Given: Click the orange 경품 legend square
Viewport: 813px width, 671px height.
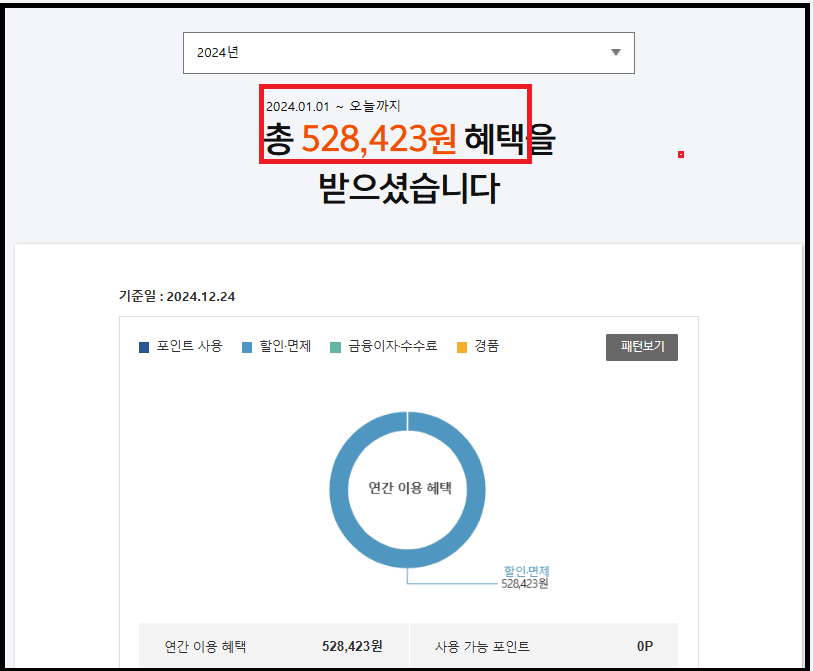Looking at the screenshot, I should (x=462, y=347).
